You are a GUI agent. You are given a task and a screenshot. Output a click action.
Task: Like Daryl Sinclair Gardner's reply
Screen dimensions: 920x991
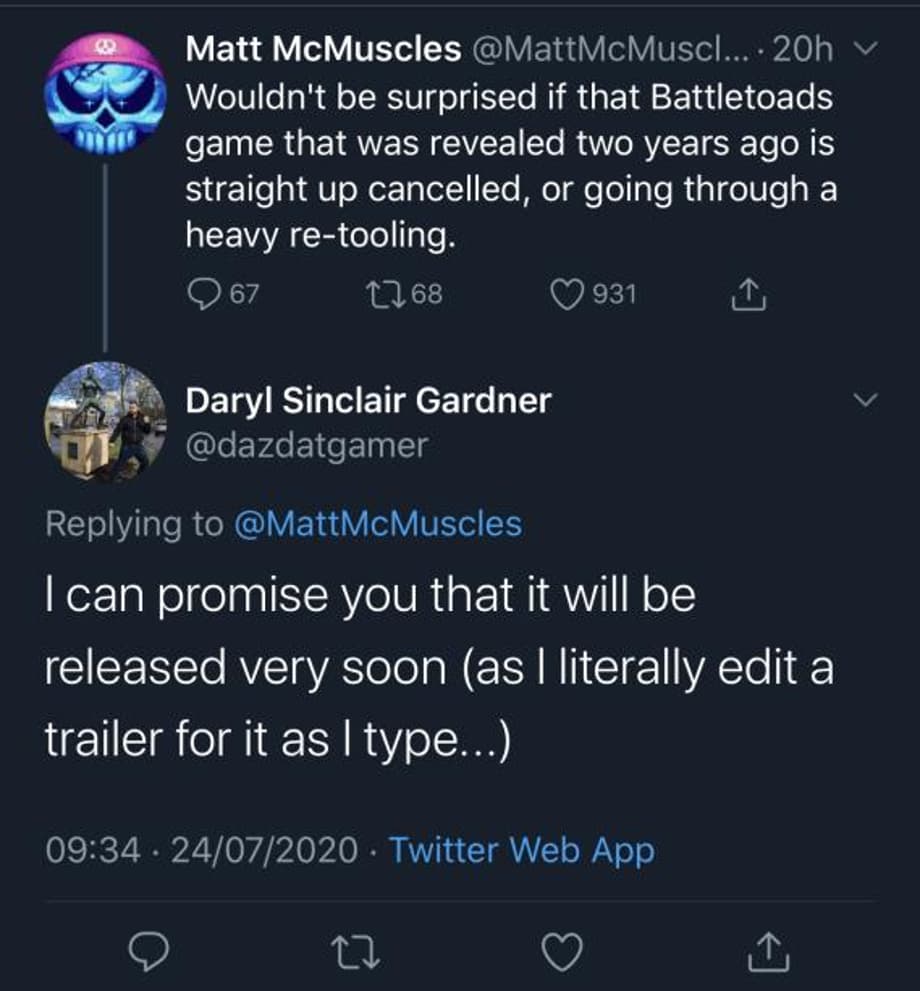tap(562, 953)
